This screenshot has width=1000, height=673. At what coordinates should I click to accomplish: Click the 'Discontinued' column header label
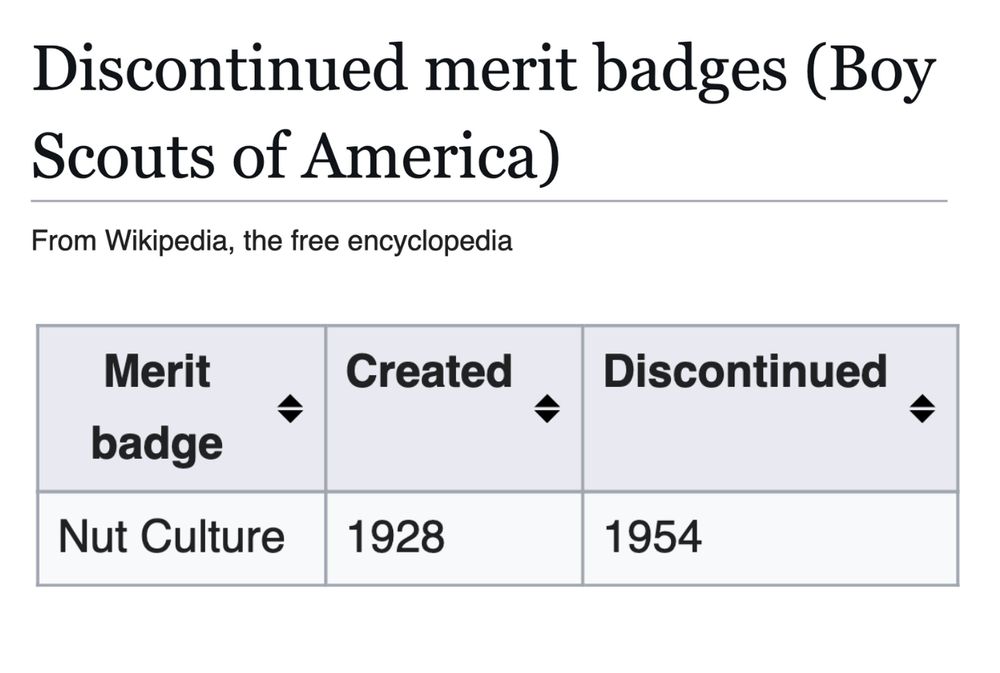745,372
